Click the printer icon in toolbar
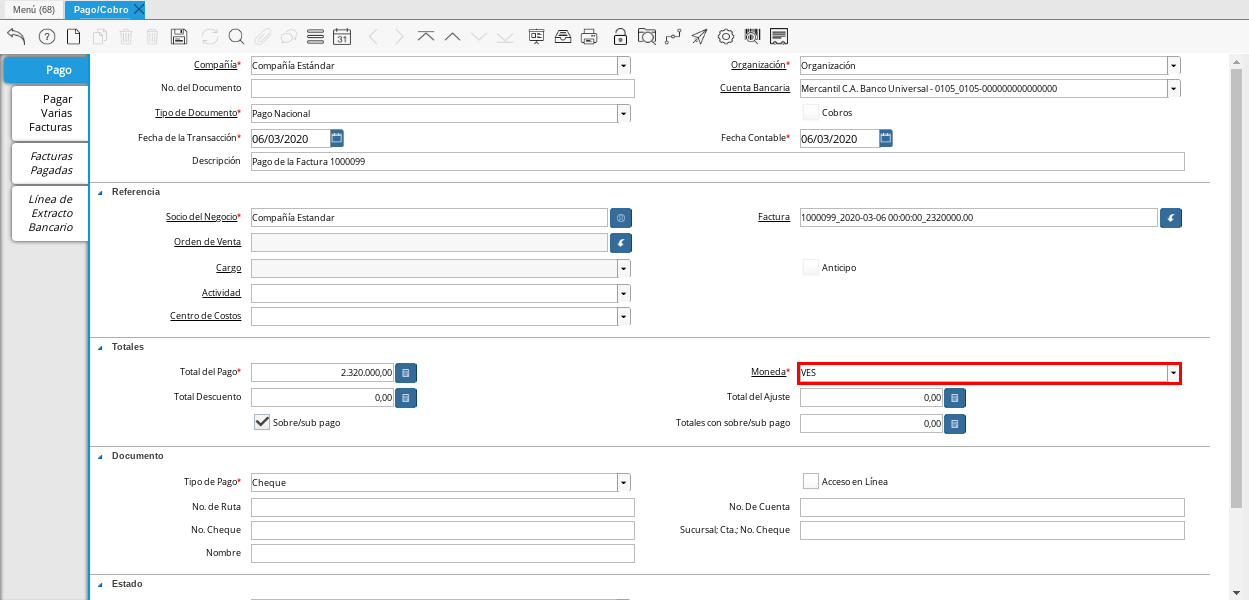 click(x=590, y=37)
